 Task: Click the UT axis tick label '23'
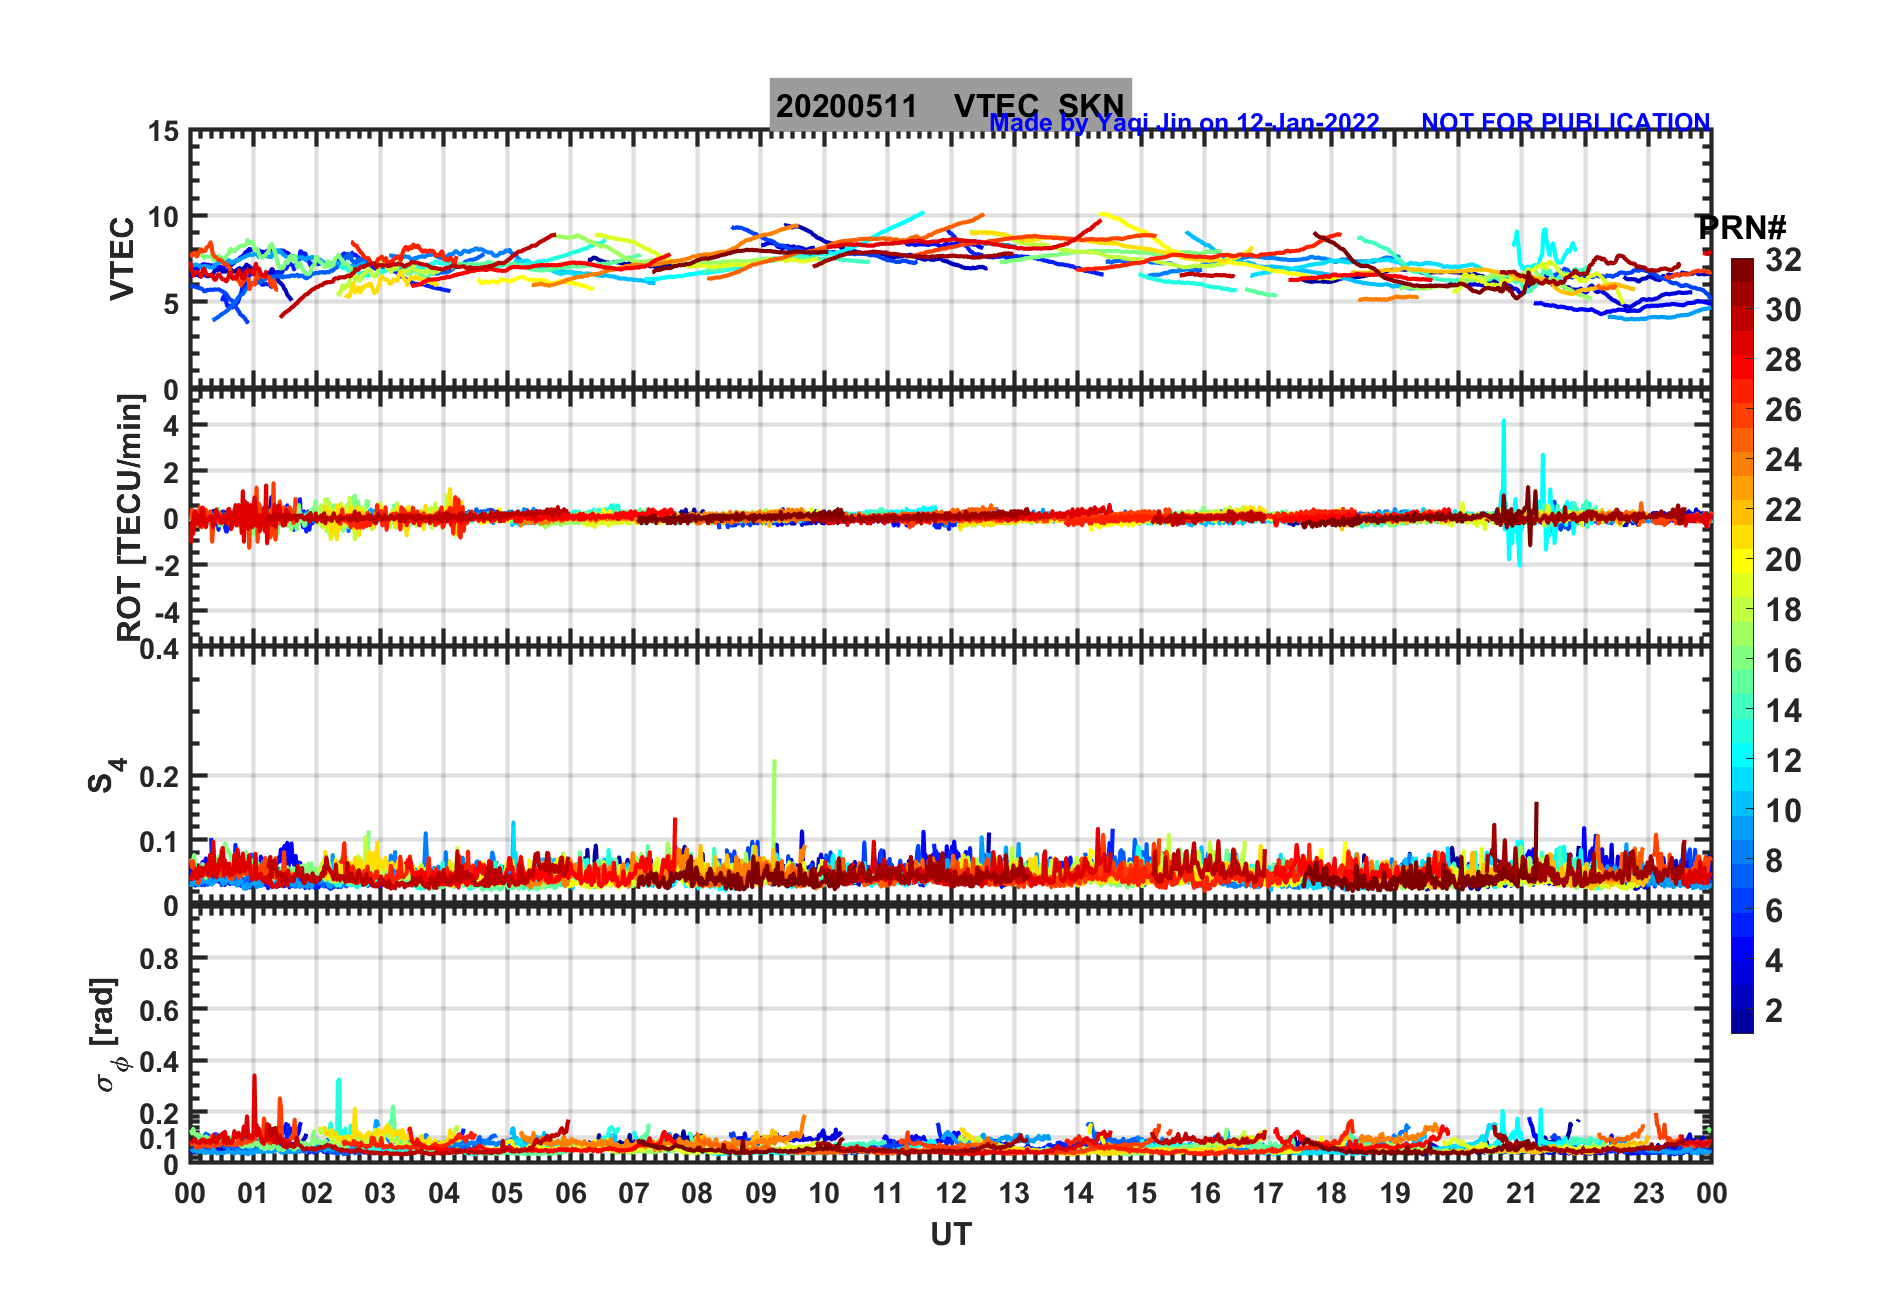click(1649, 1193)
